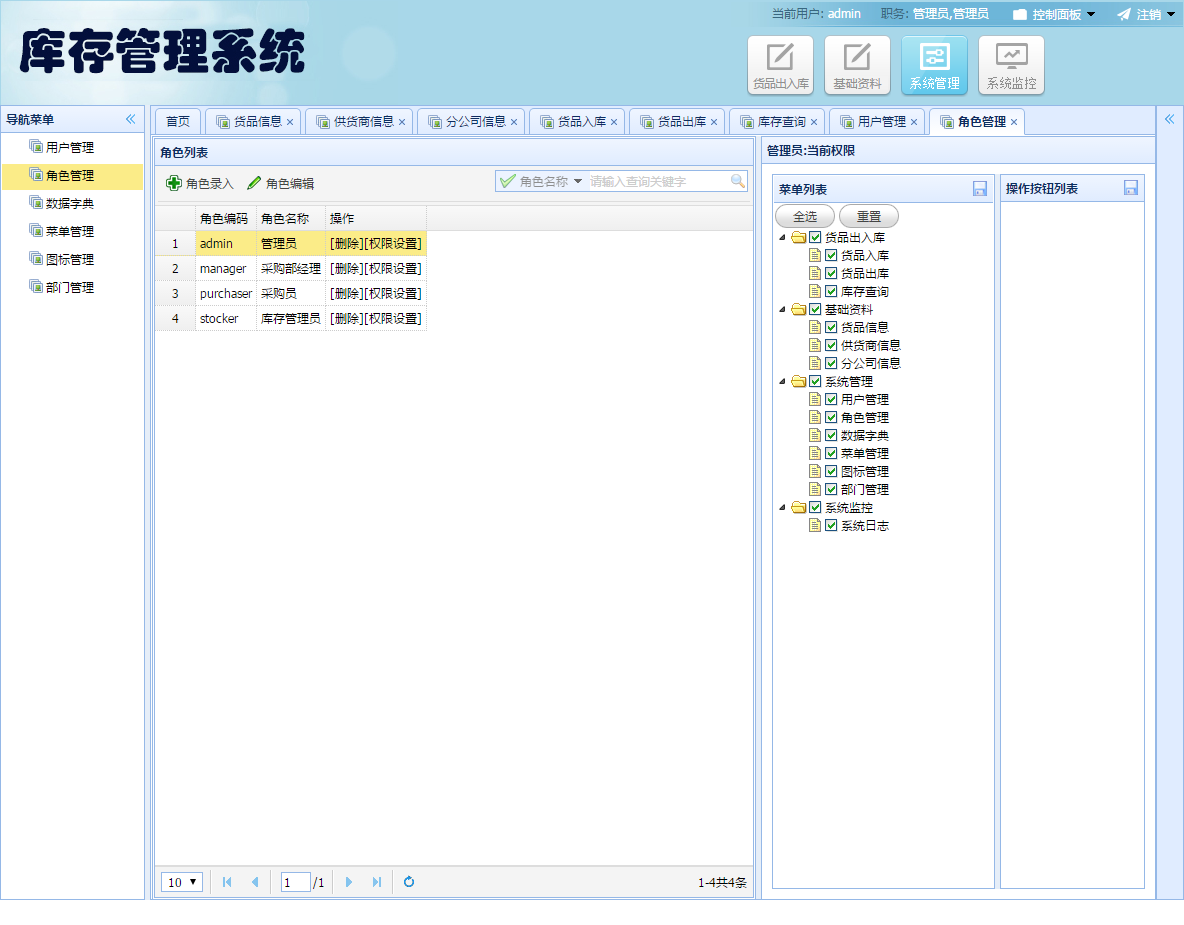
Task: Open the page size dropdown showing 10
Action: click(181, 882)
